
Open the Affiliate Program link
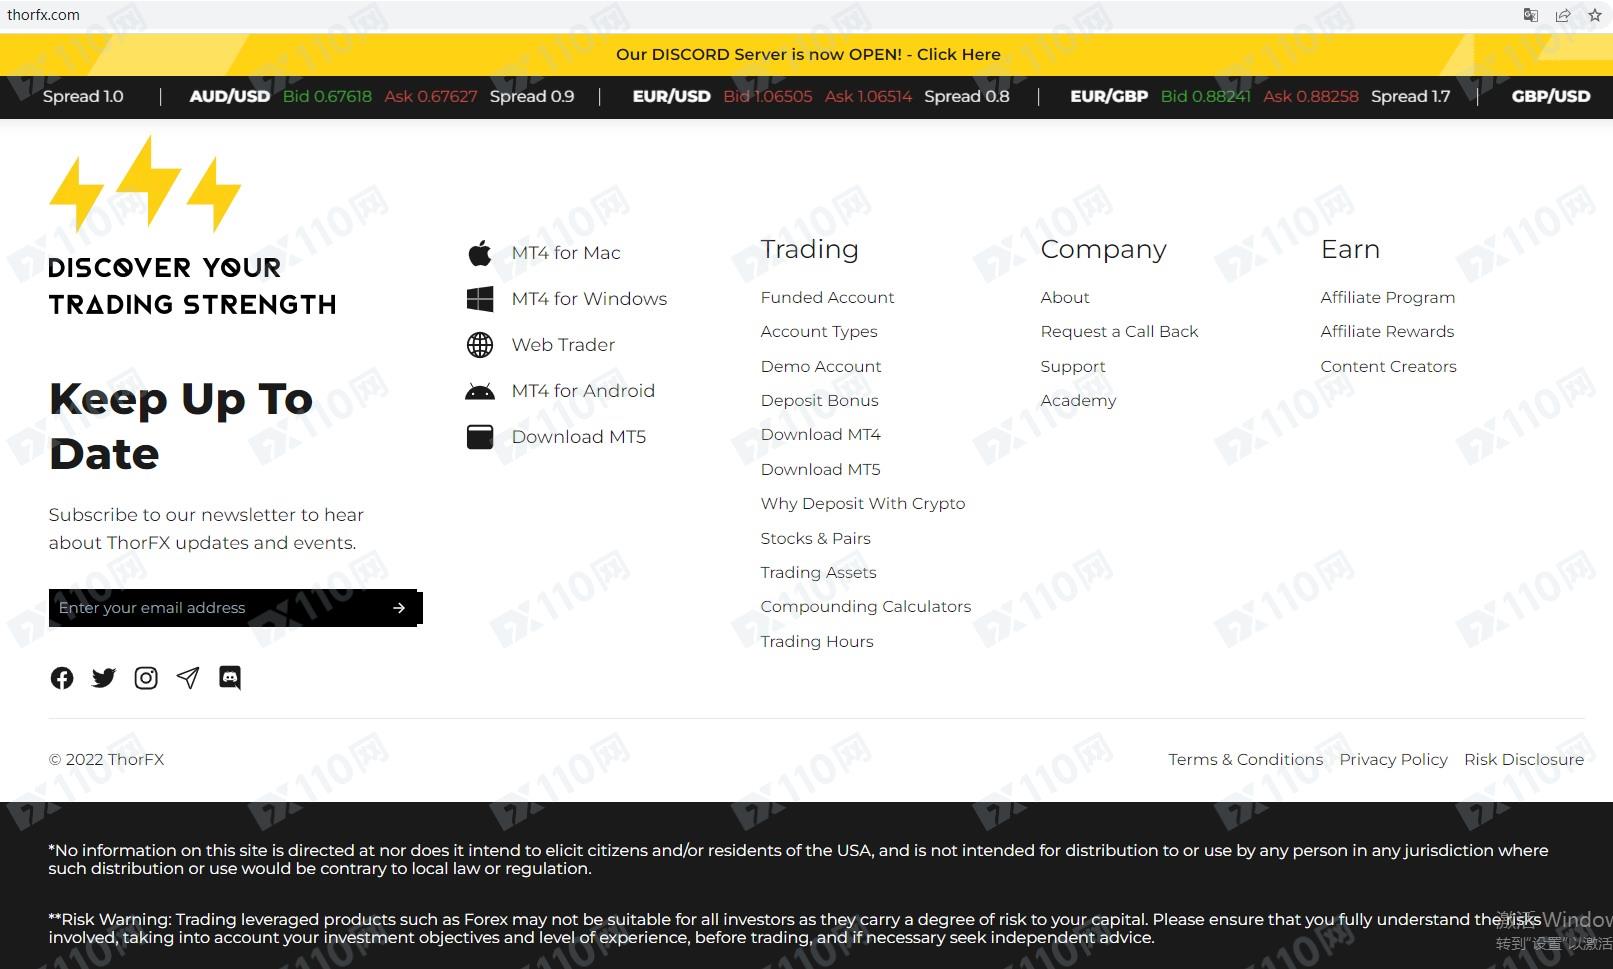pos(1387,297)
